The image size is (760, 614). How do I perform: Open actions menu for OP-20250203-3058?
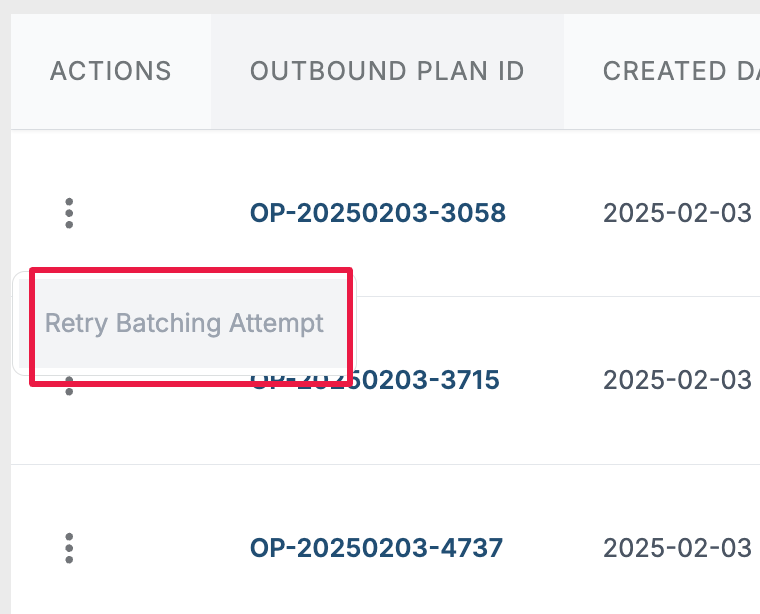pos(69,213)
